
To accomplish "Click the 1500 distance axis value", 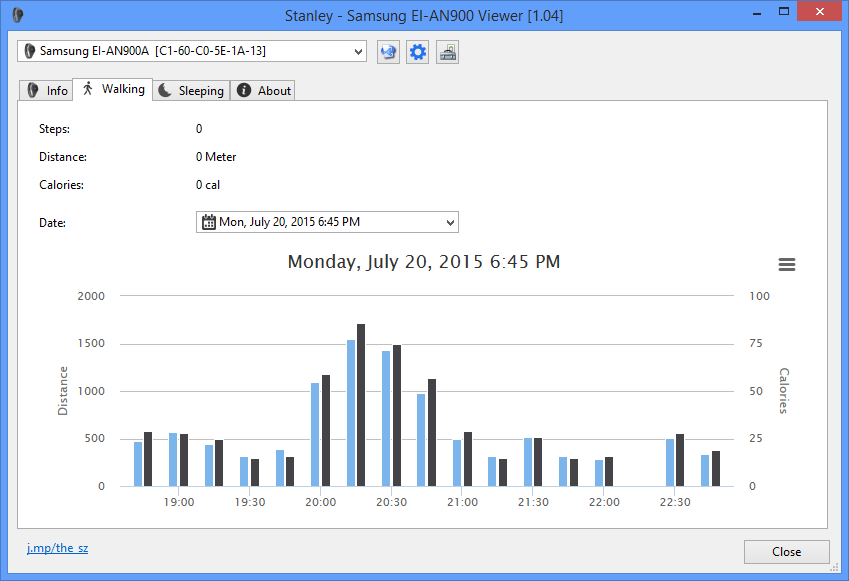I will pyautogui.click(x=91, y=343).
